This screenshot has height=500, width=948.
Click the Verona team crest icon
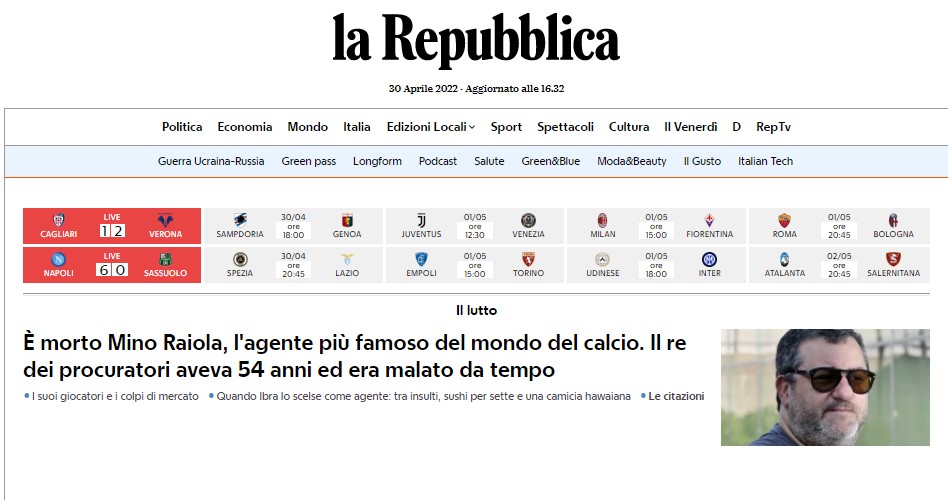[x=166, y=220]
